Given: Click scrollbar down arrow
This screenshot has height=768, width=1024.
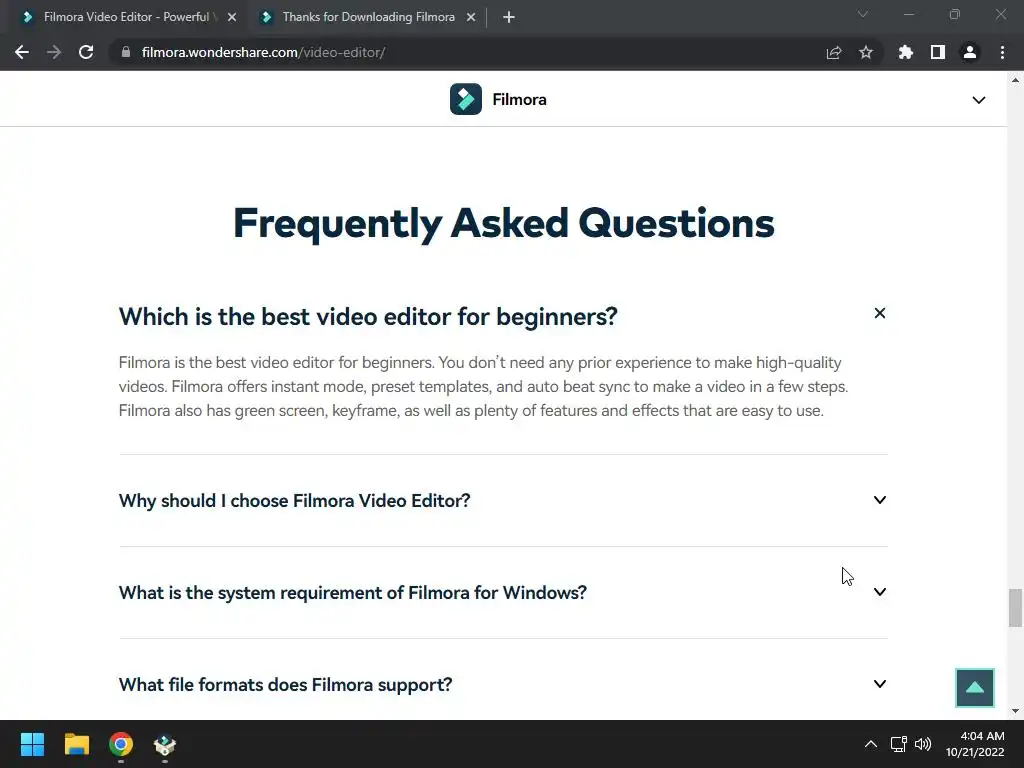Looking at the screenshot, I should click(1015, 711).
